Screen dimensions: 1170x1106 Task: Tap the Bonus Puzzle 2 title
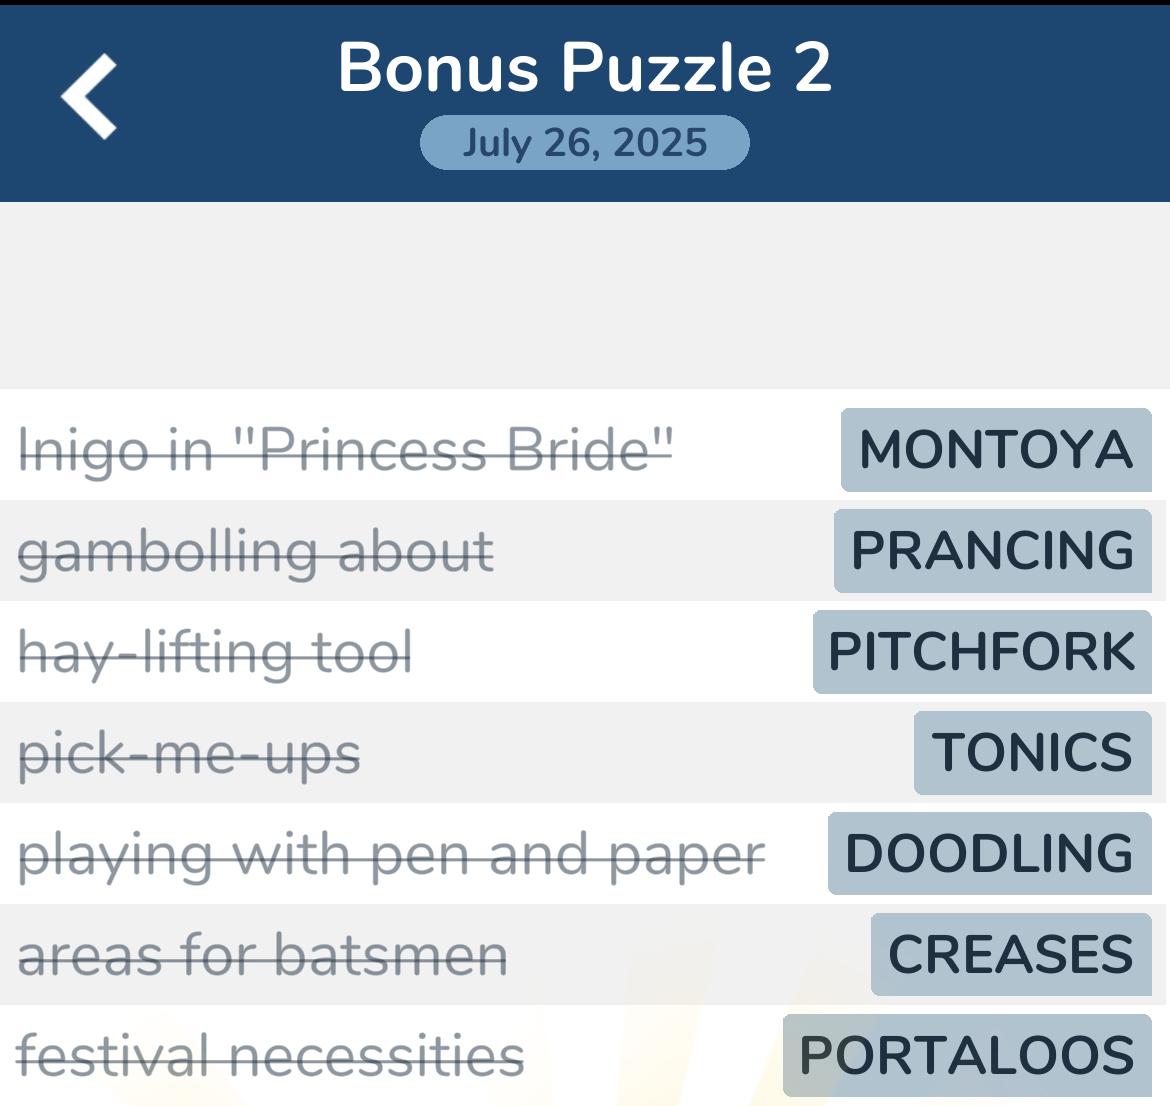pos(584,67)
